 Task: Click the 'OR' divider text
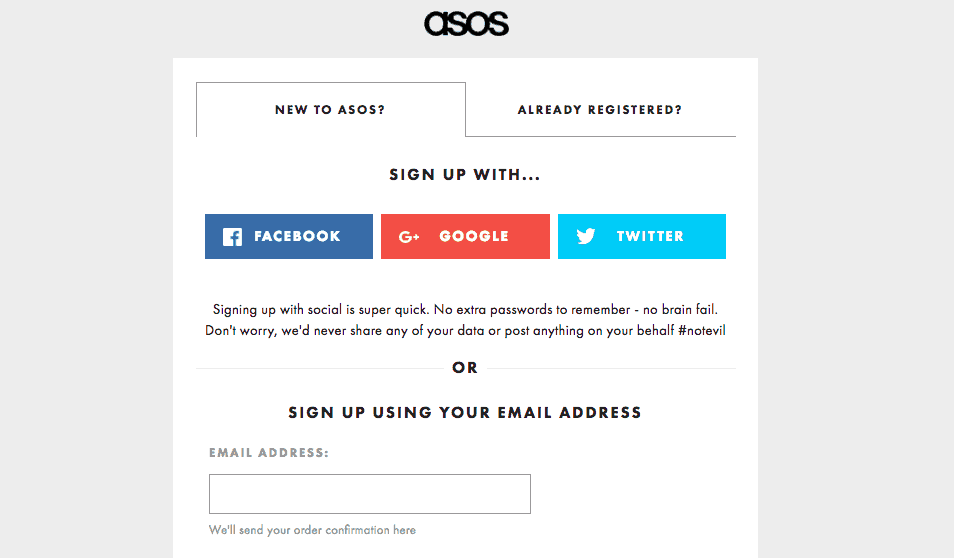coord(465,368)
